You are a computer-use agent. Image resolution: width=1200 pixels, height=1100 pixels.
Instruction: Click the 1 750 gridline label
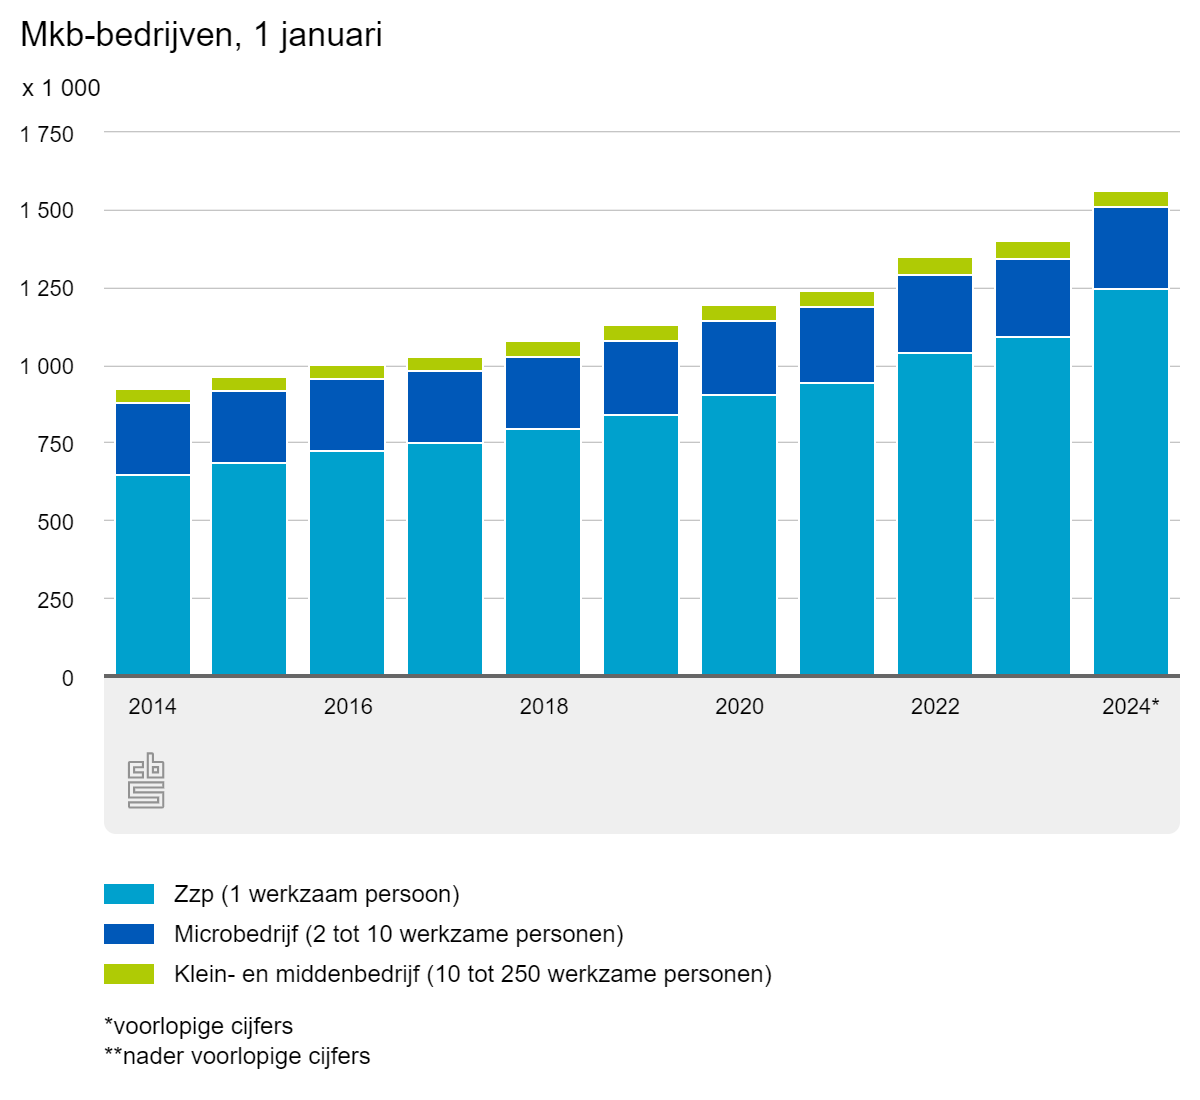[48, 131]
